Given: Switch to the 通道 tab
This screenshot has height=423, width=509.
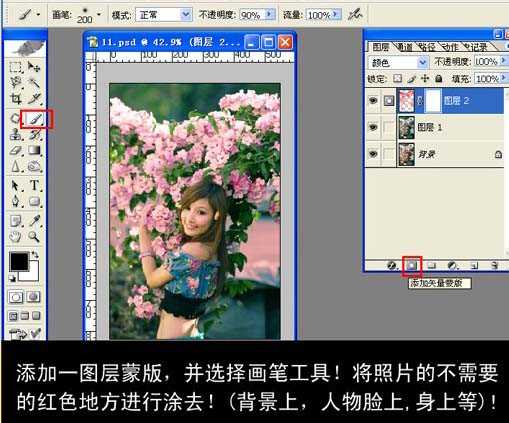Looking at the screenshot, I should pyautogui.click(x=405, y=47).
